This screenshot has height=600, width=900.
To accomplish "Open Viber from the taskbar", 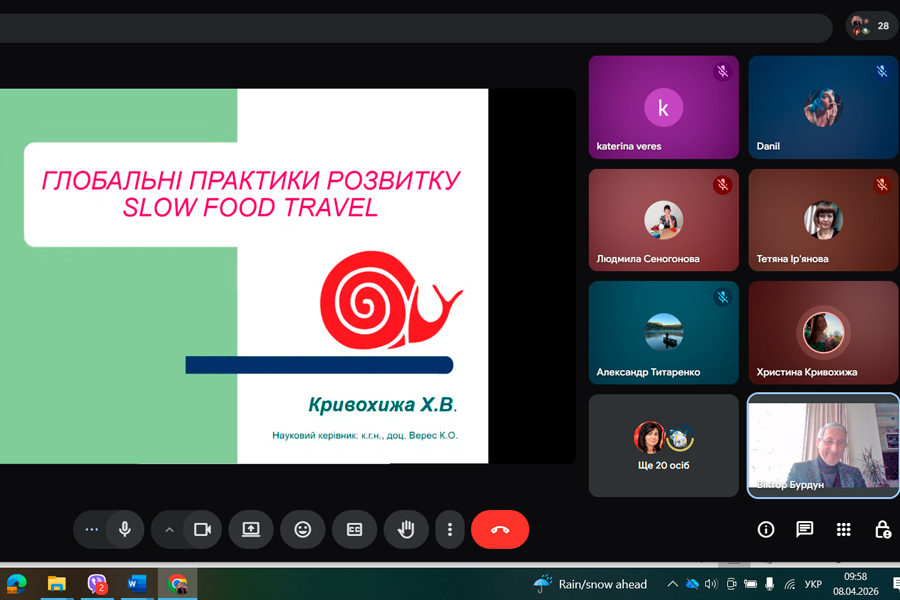I will click(x=96, y=584).
